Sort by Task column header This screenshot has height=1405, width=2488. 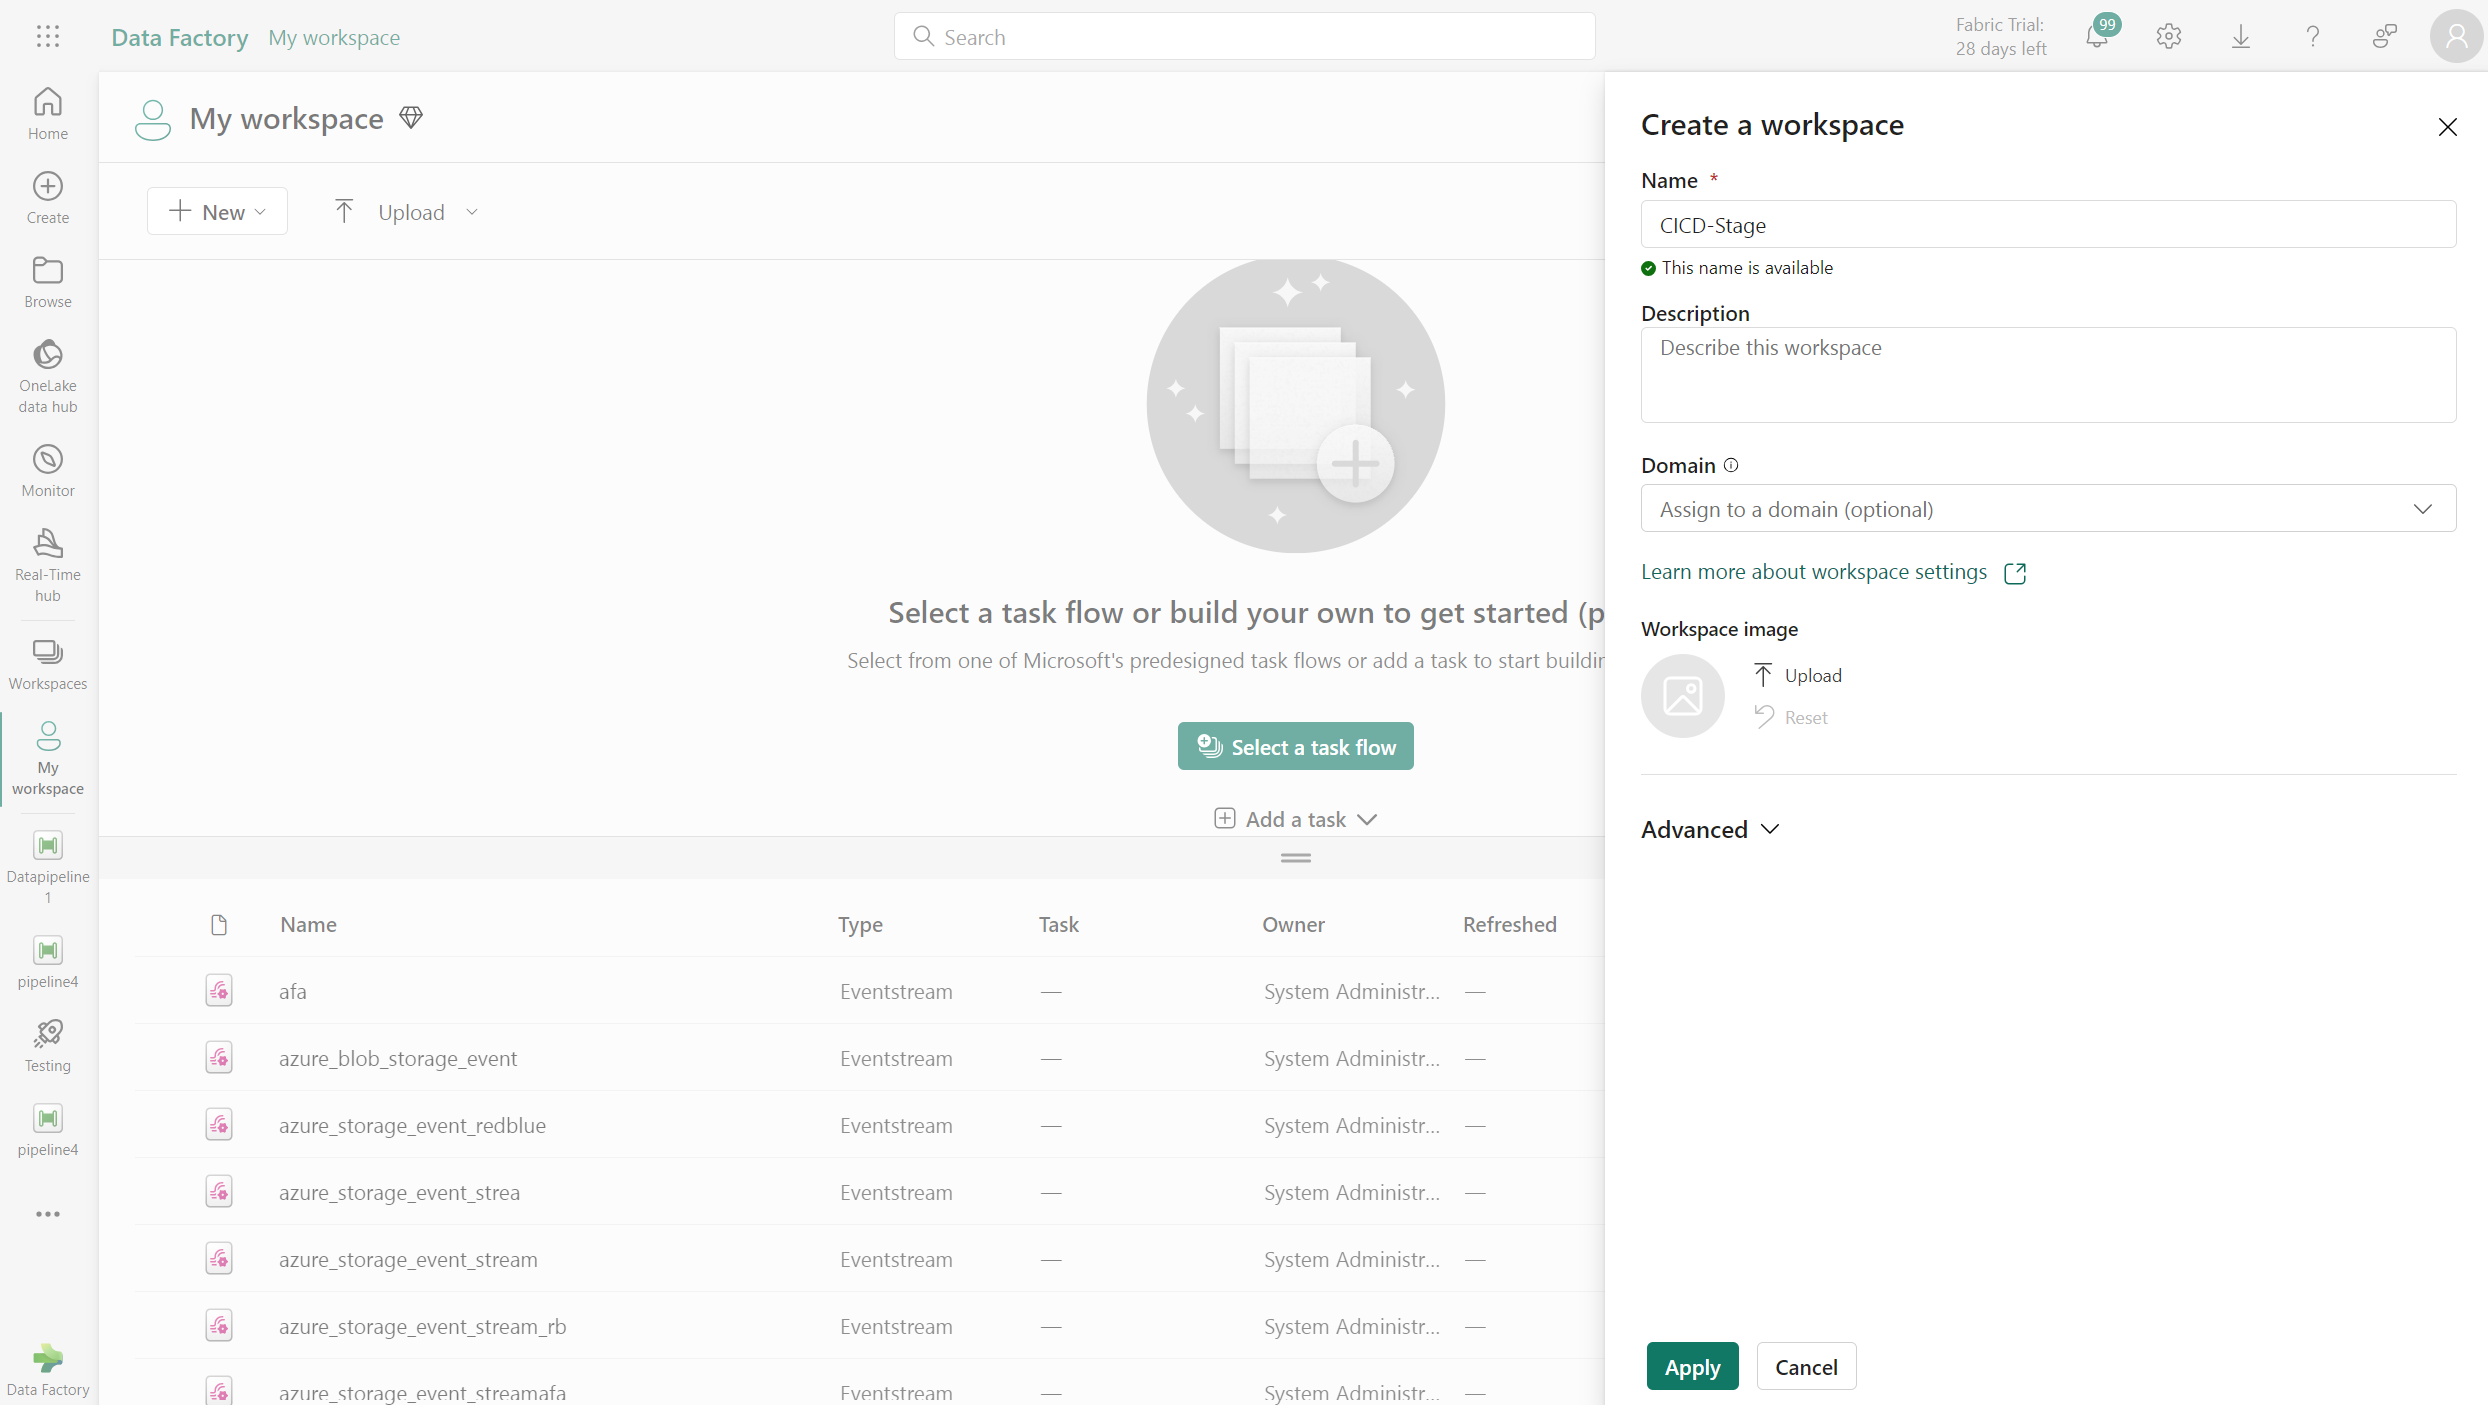pyautogui.click(x=1058, y=924)
